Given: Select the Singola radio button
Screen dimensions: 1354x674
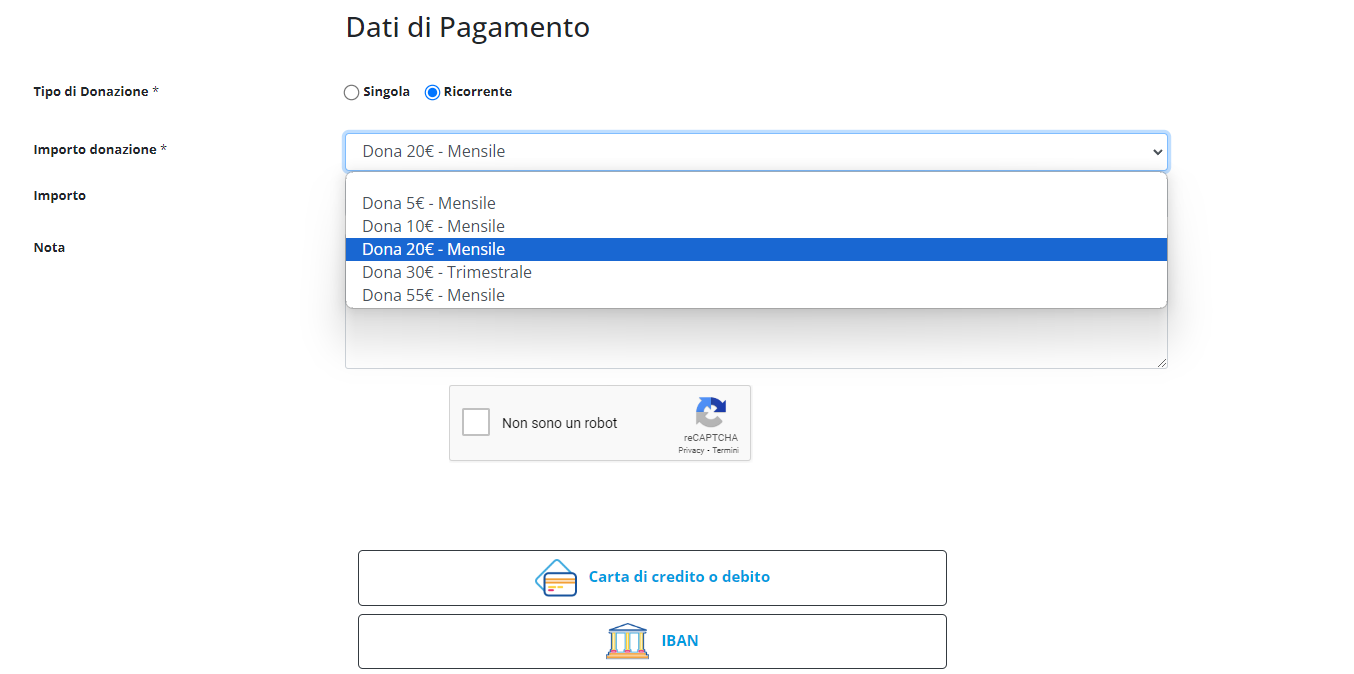Looking at the screenshot, I should click(351, 91).
